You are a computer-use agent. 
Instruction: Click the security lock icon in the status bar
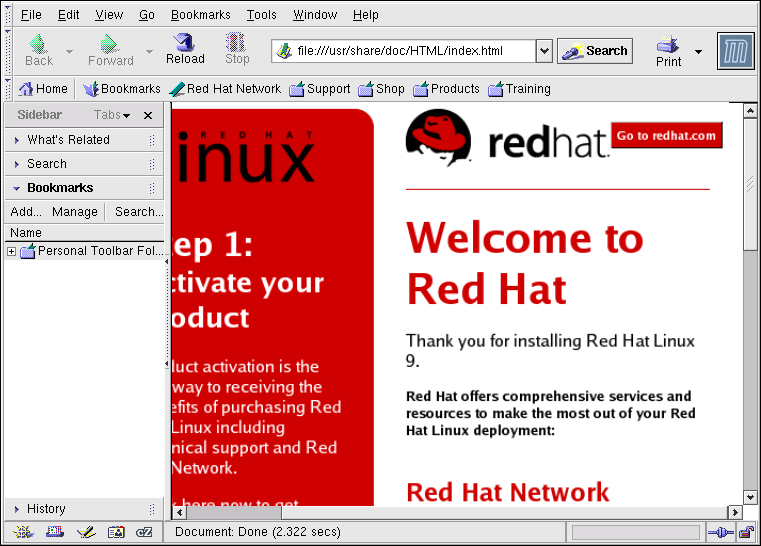(x=745, y=532)
